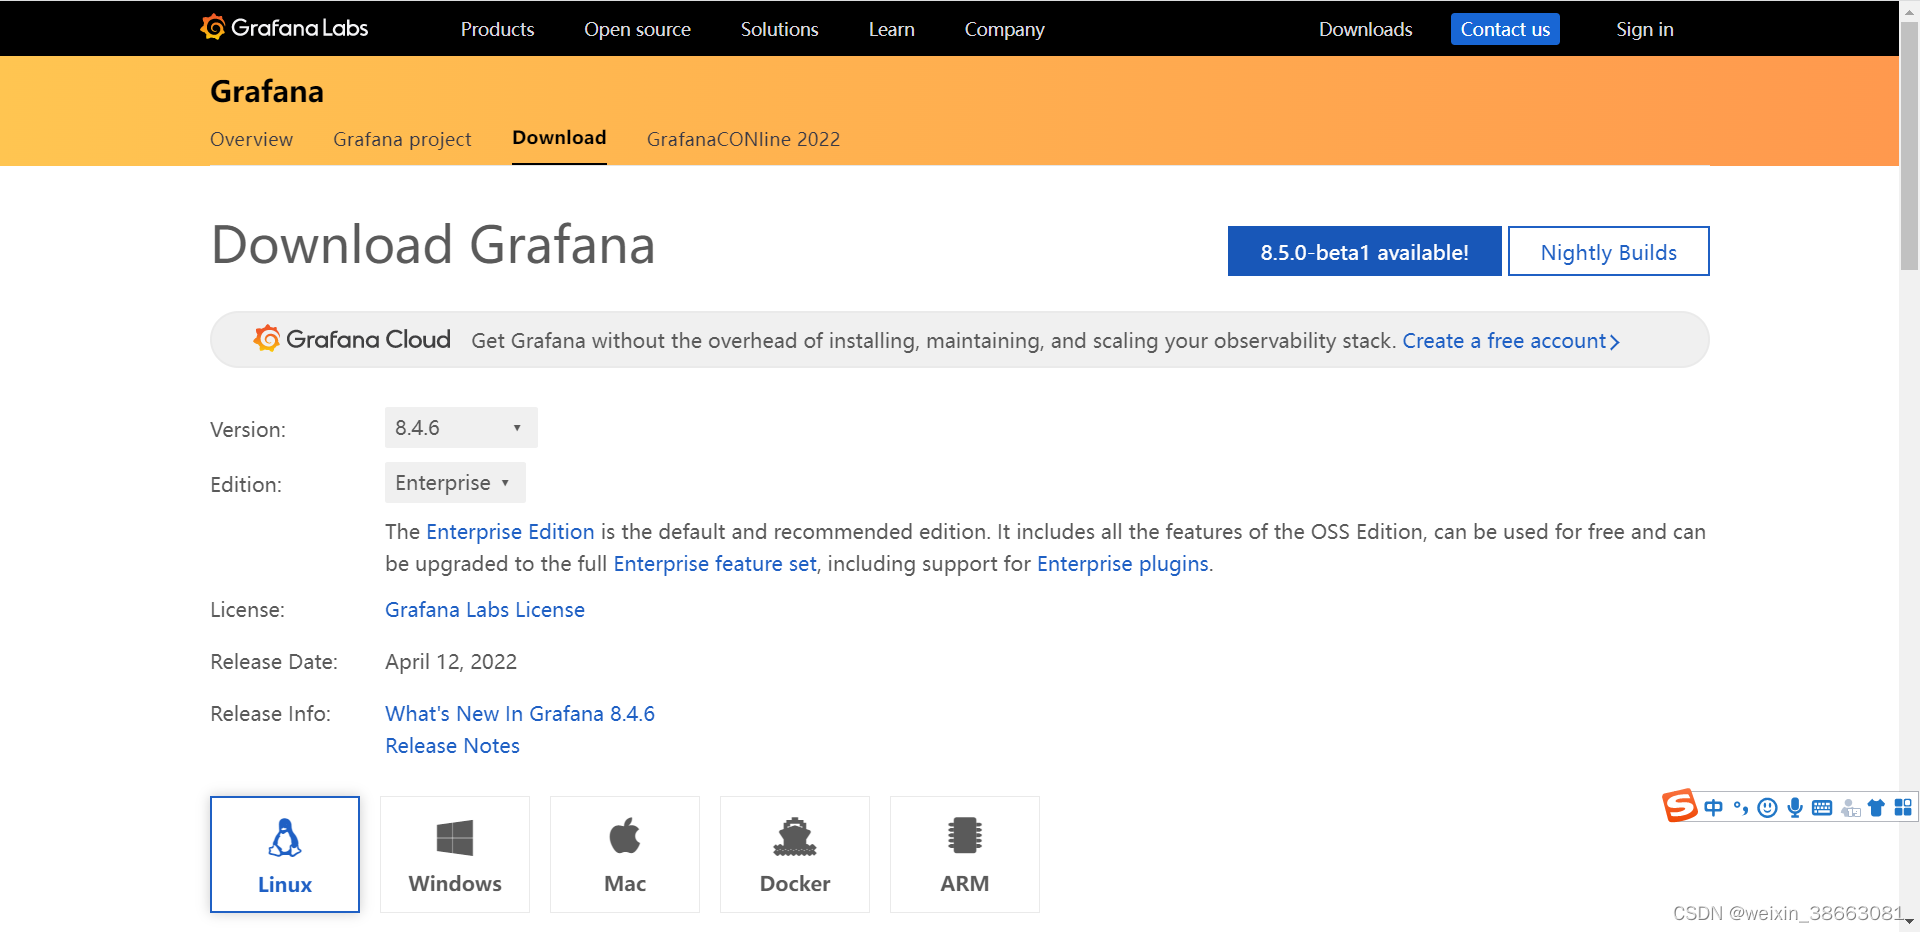Click the 8.5.0-beta1 available button
1920x932 pixels.
click(1364, 251)
